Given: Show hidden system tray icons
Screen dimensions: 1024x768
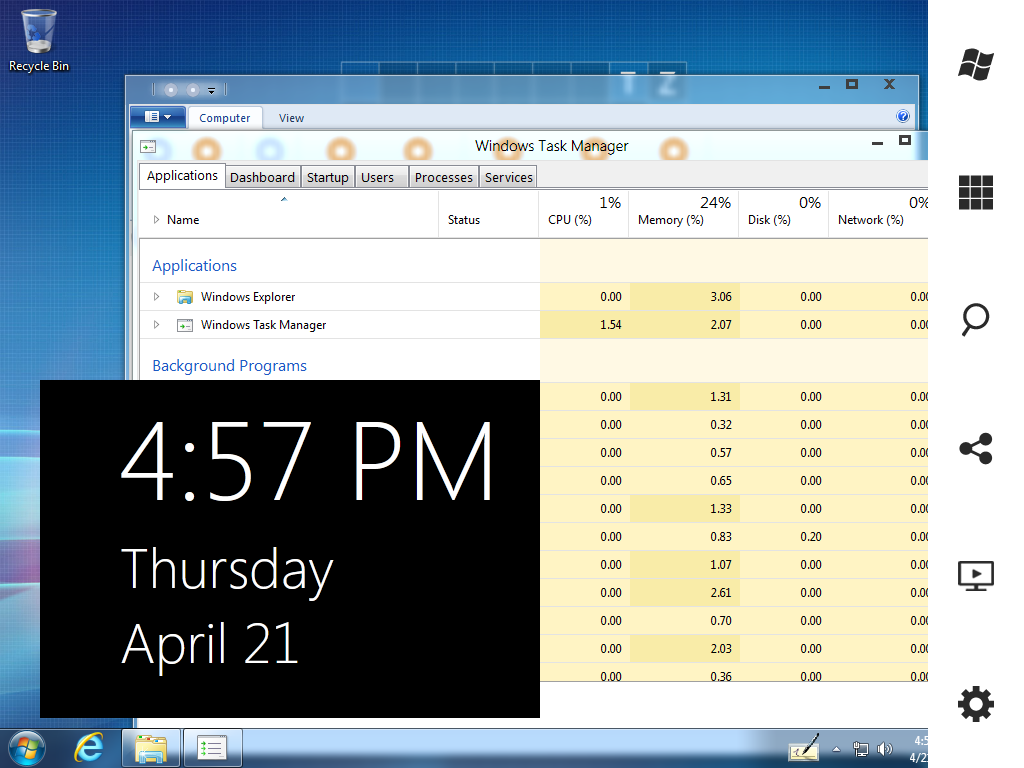Looking at the screenshot, I should pyautogui.click(x=836, y=748).
